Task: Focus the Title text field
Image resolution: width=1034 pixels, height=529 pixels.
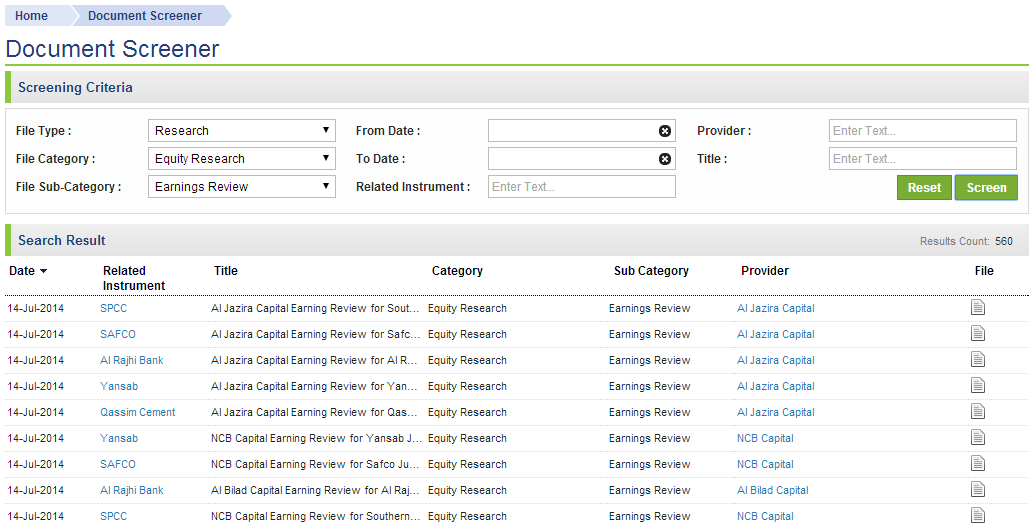Action: click(x=923, y=159)
